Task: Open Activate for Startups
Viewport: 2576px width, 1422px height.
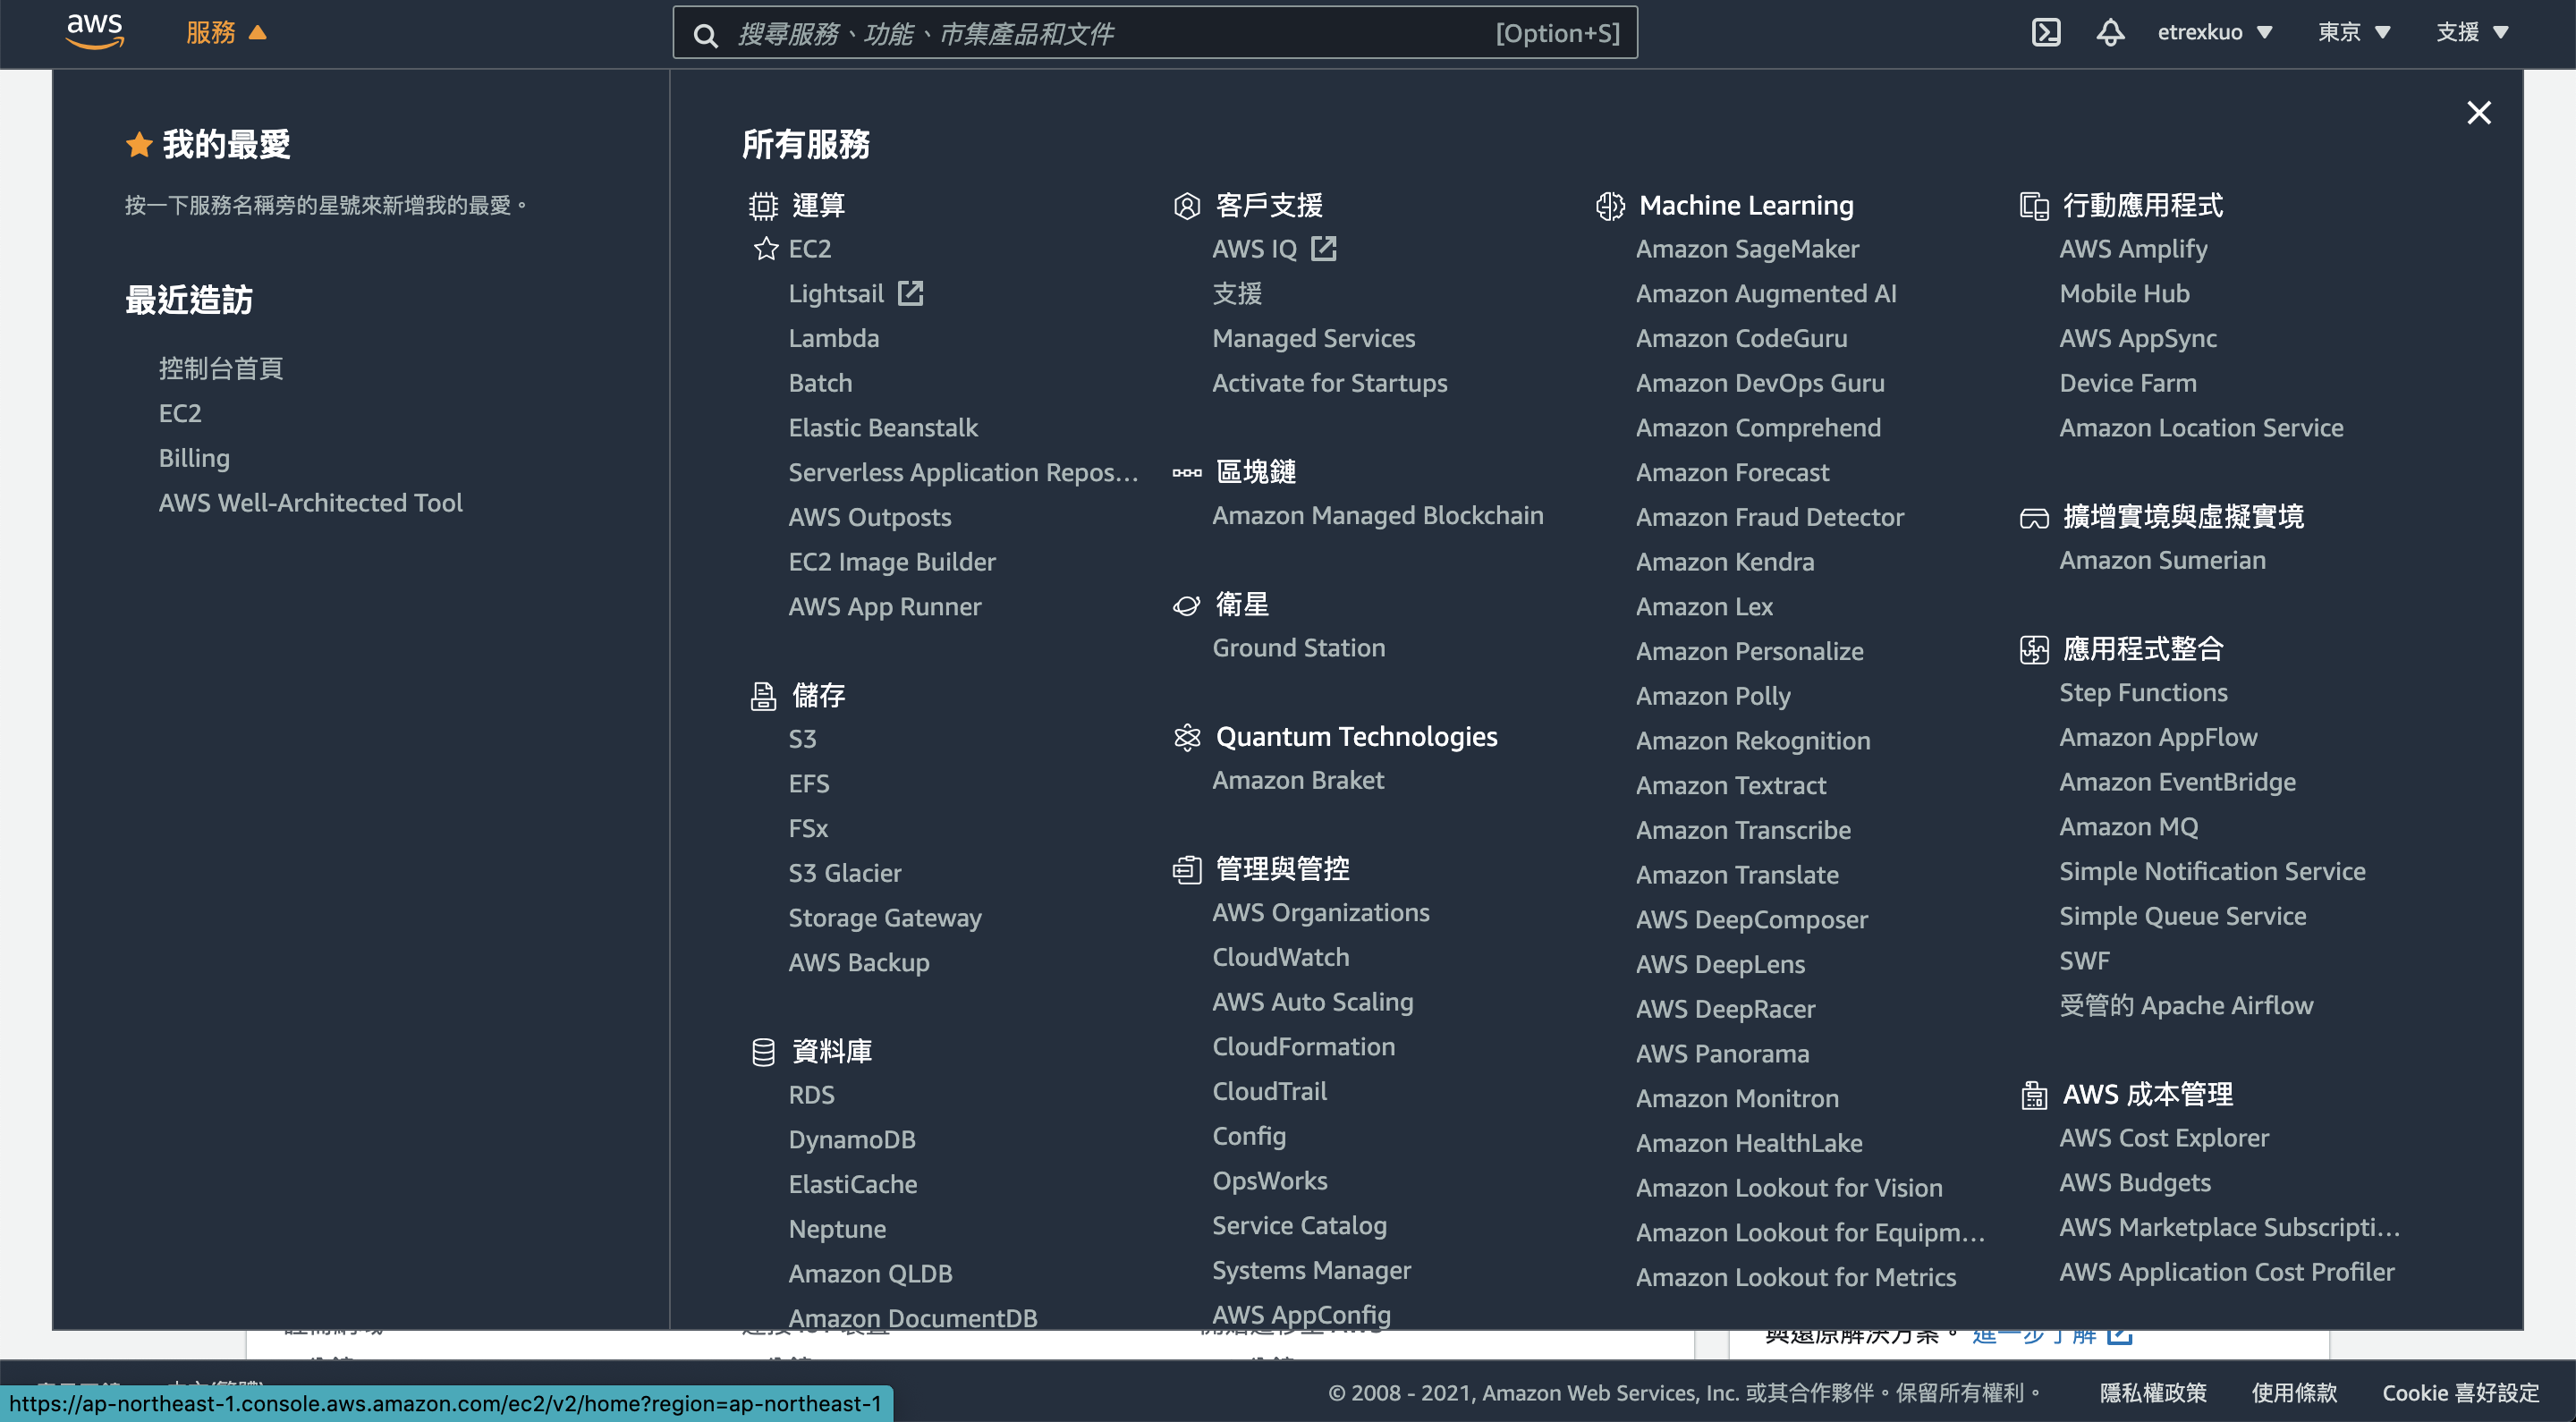Action: coord(1329,383)
